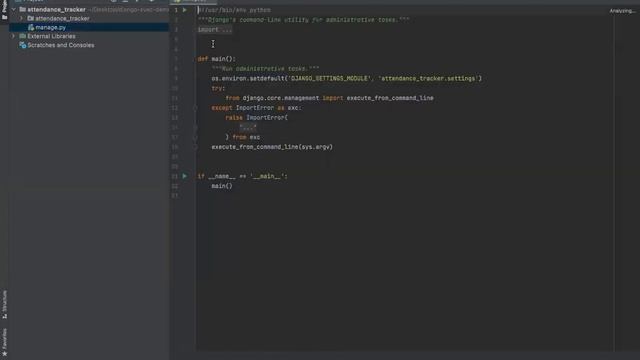Select the root attendance_tracker project name
640x360 pixels.
pos(56,9)
